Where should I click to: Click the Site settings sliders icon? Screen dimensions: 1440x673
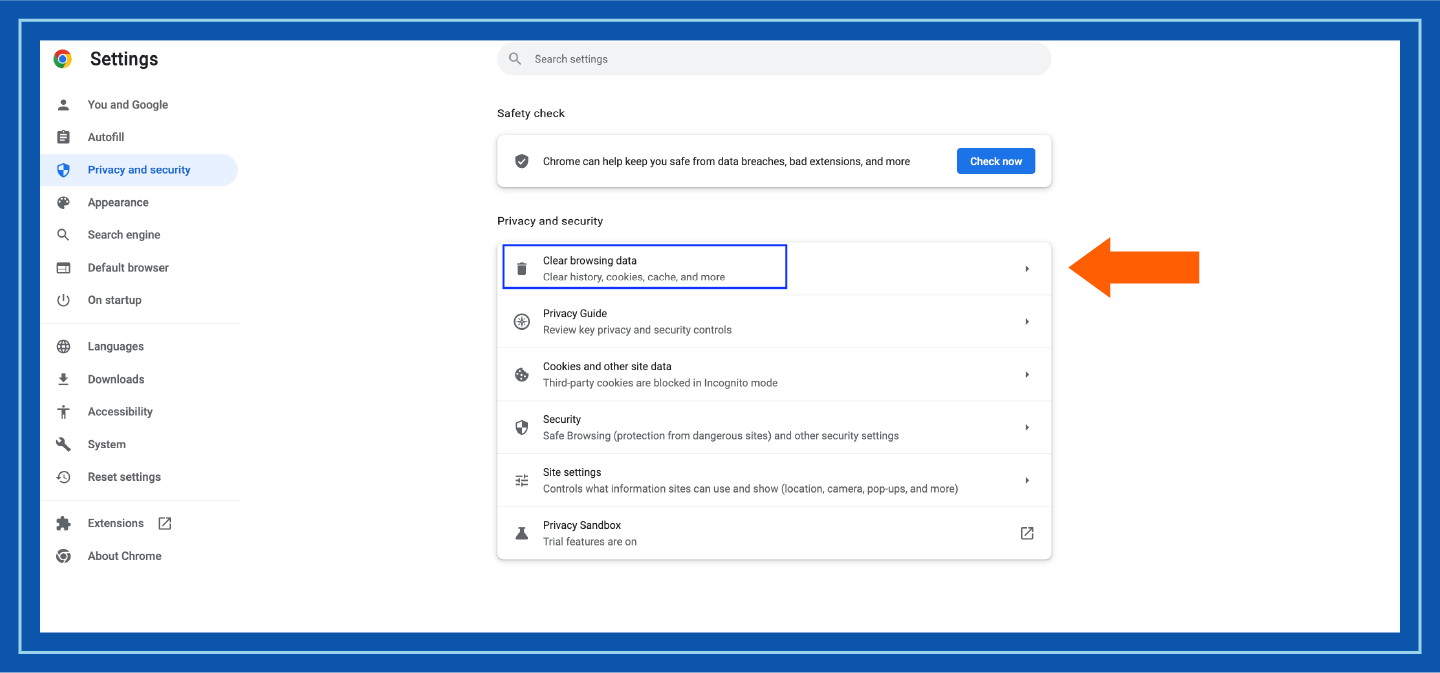pyautogui.click(x=521, y=479)
